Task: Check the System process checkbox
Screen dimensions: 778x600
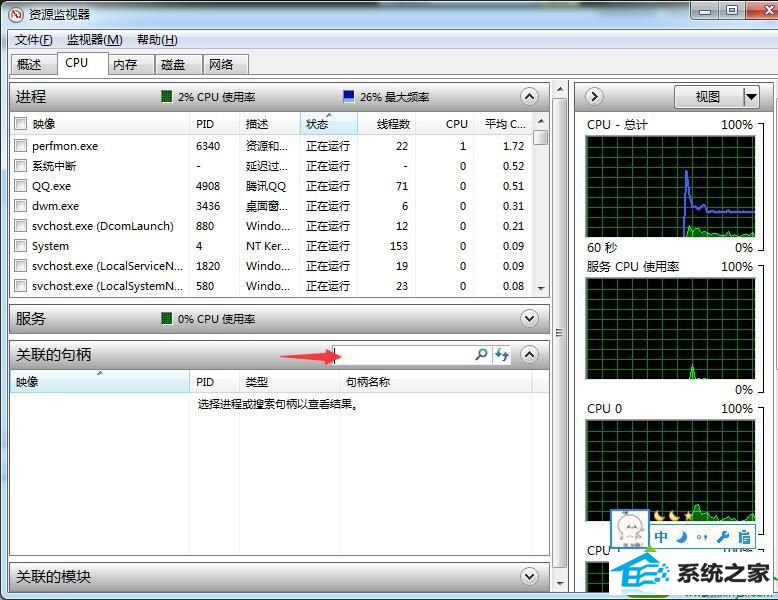Action: pyautogui.click(x=20, y=246)
